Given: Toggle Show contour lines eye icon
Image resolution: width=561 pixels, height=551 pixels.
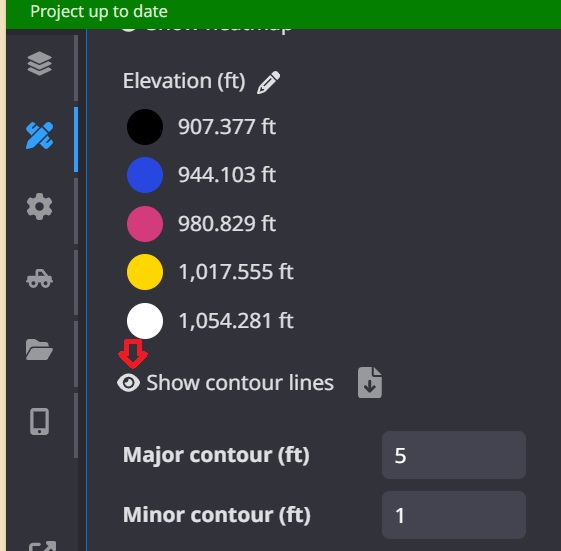Looking at the screenshot, I should (128, 383).
